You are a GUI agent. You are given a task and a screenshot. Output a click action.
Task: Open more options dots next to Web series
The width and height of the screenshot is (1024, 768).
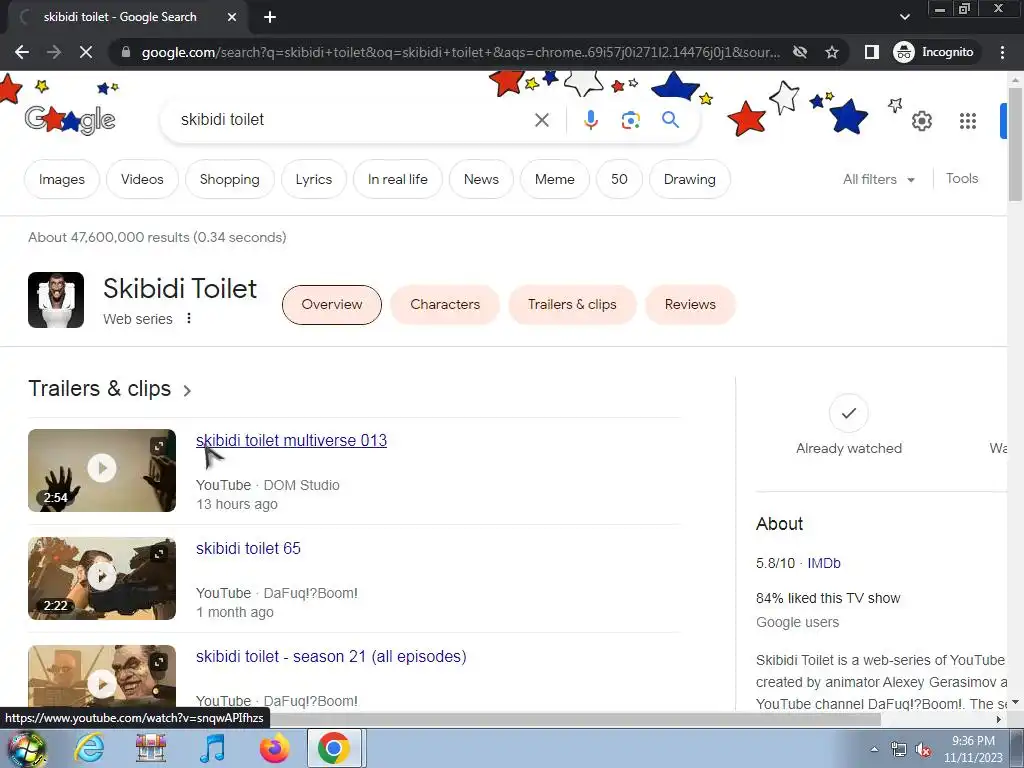point(189,318)
